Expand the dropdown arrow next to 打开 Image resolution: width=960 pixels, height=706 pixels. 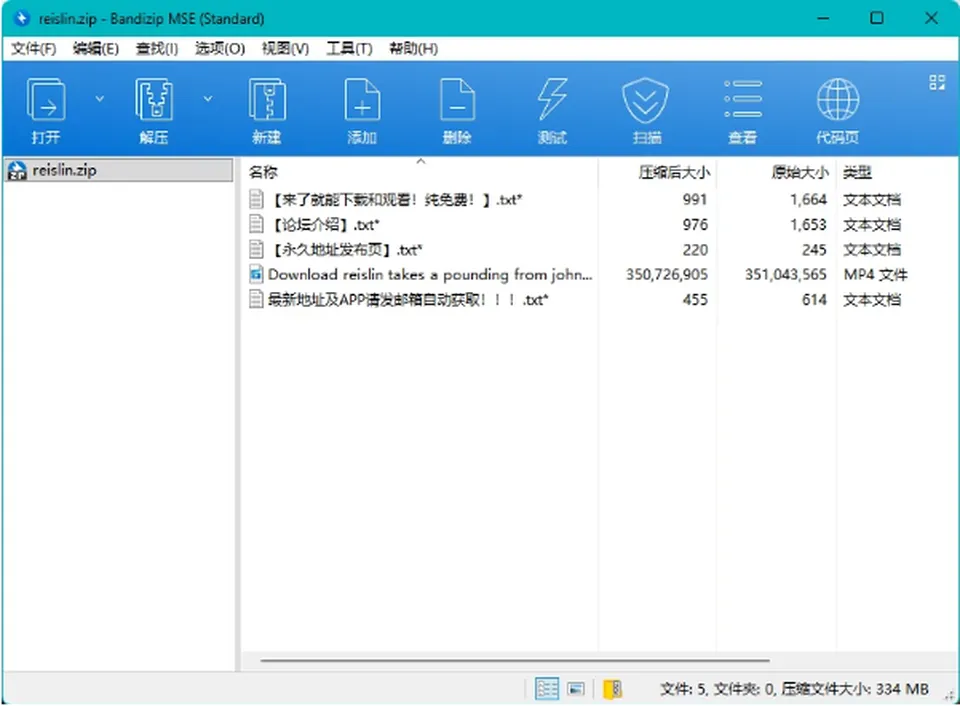pos(100,98)
